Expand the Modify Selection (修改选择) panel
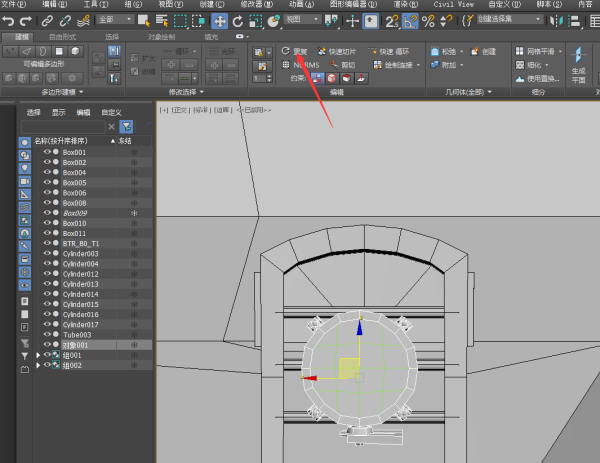 point(186,92)
